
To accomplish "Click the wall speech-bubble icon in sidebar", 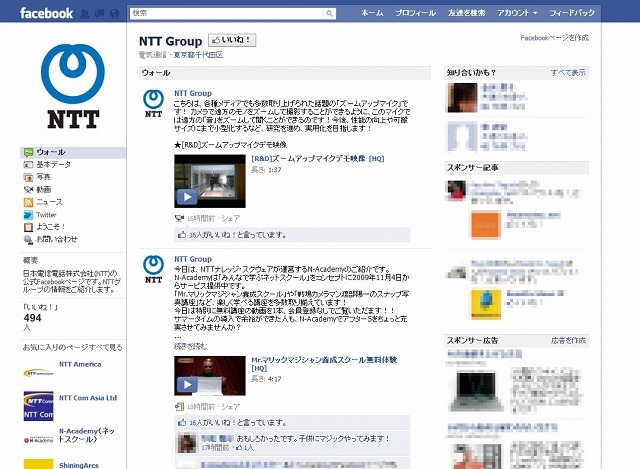I will click(28, 153).
